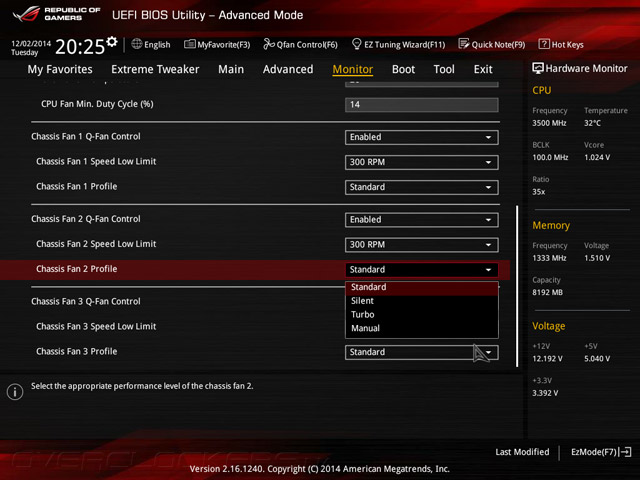Click Last Modified
Screen dimensions: 640x480
tap(522, 452)
